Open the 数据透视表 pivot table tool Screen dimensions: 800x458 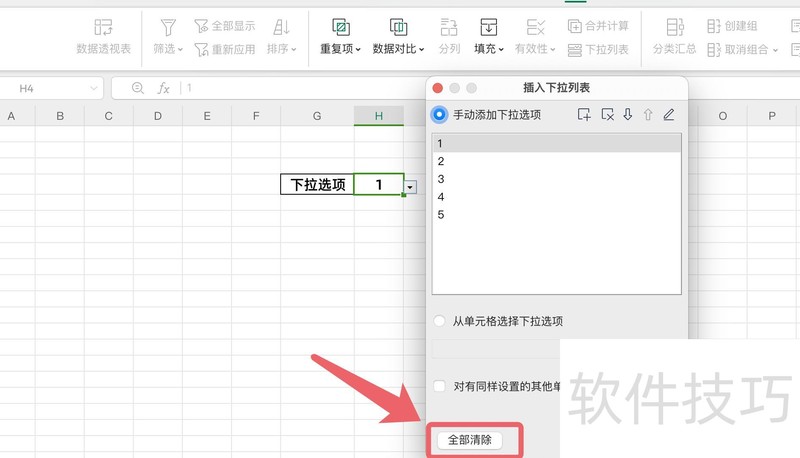[x=103, y=36]
